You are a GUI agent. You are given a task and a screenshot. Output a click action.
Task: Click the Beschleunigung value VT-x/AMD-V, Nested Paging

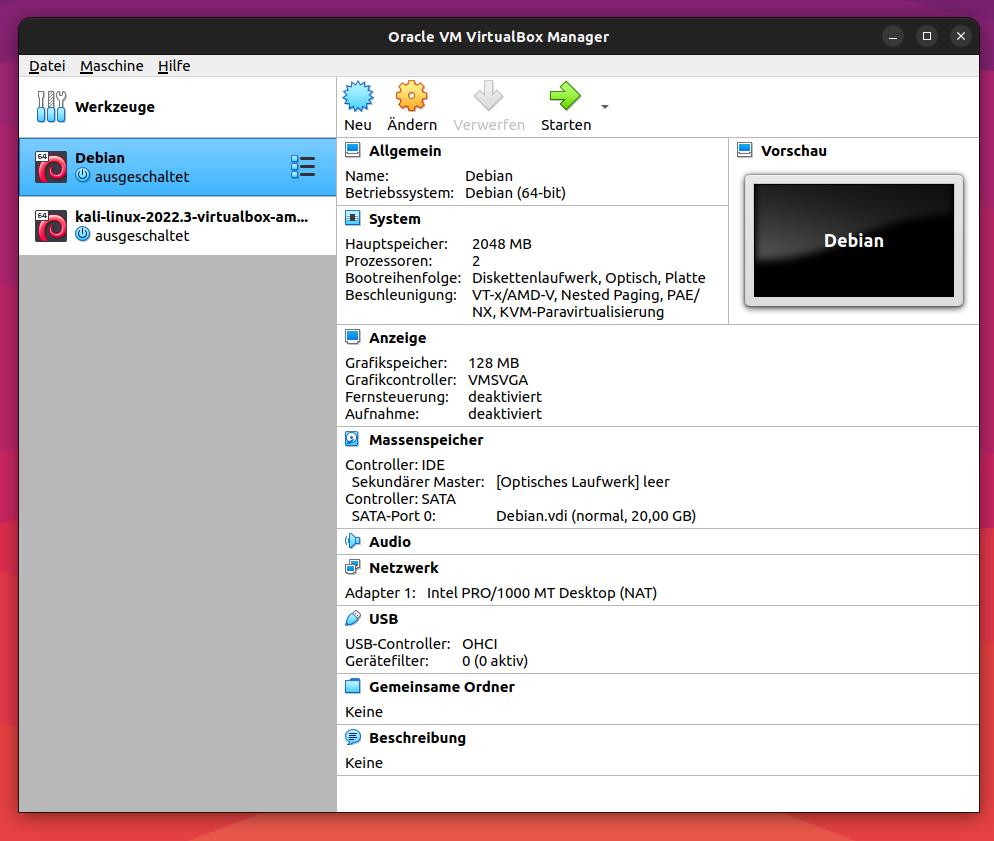[x=585, y=304]
